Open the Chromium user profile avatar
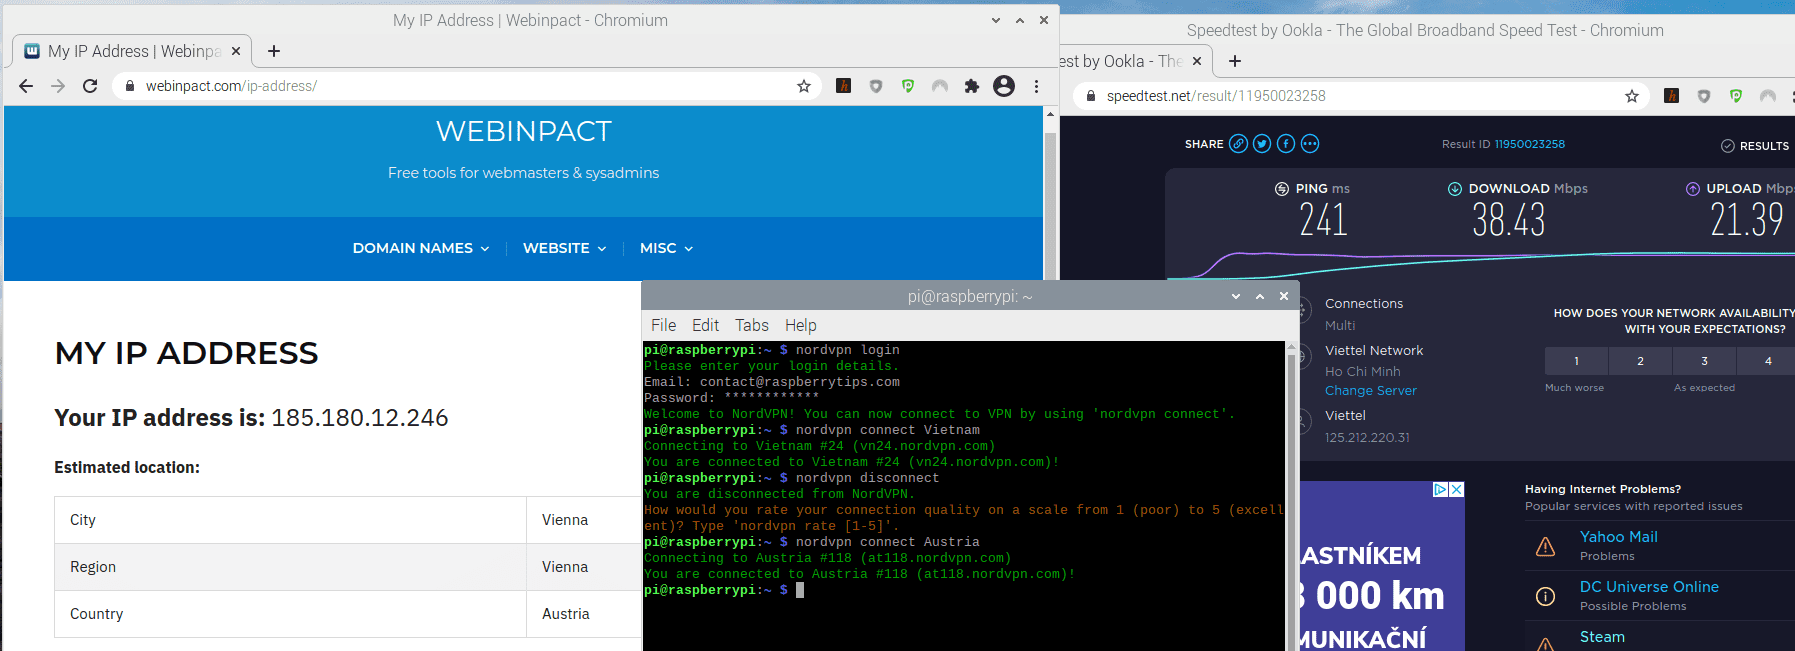1795x651 pixels. pos(1004,86)
